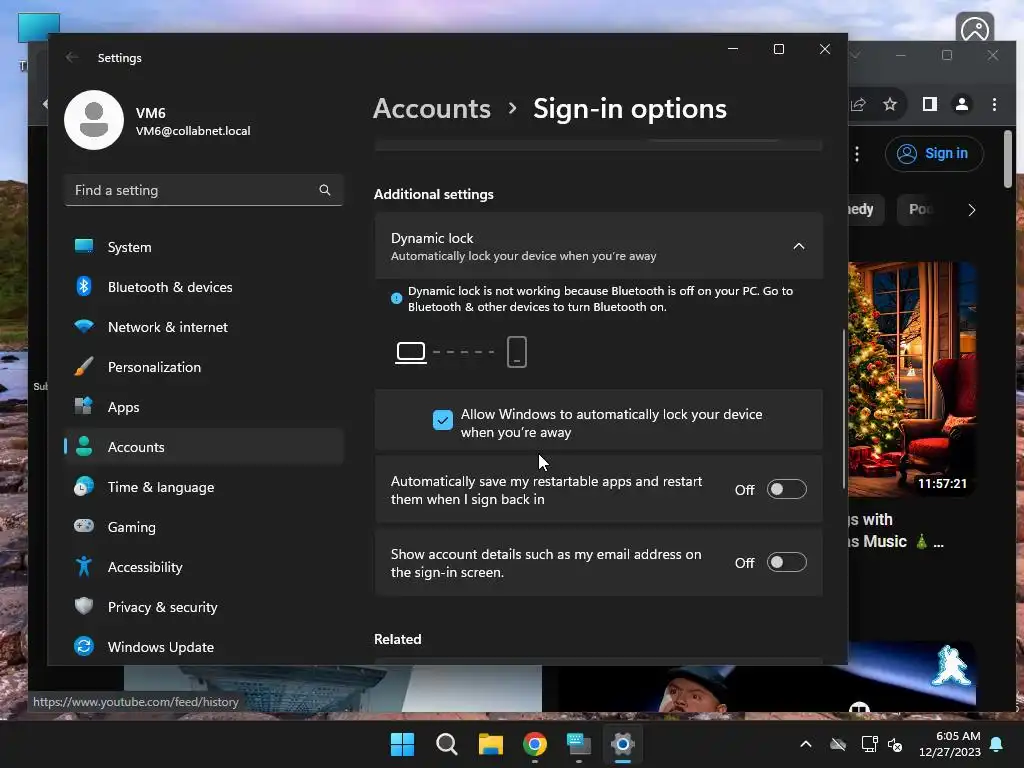1024x768 pixels.
Task: Open Accessibility settings
Action: coord(204,567)
